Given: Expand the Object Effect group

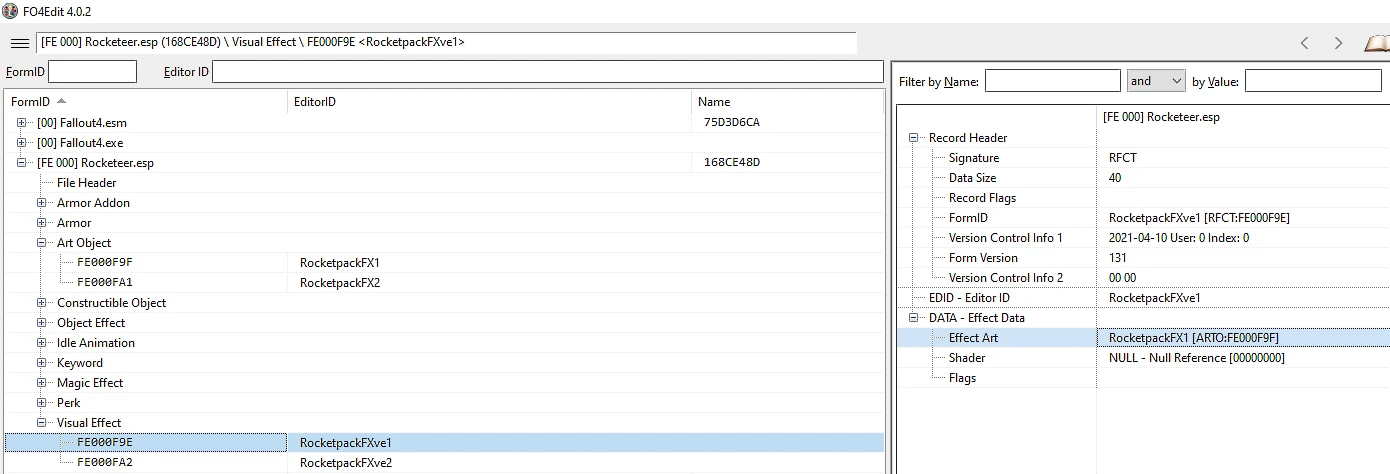Looking at the screenshot, I should (x=42, y=323).
